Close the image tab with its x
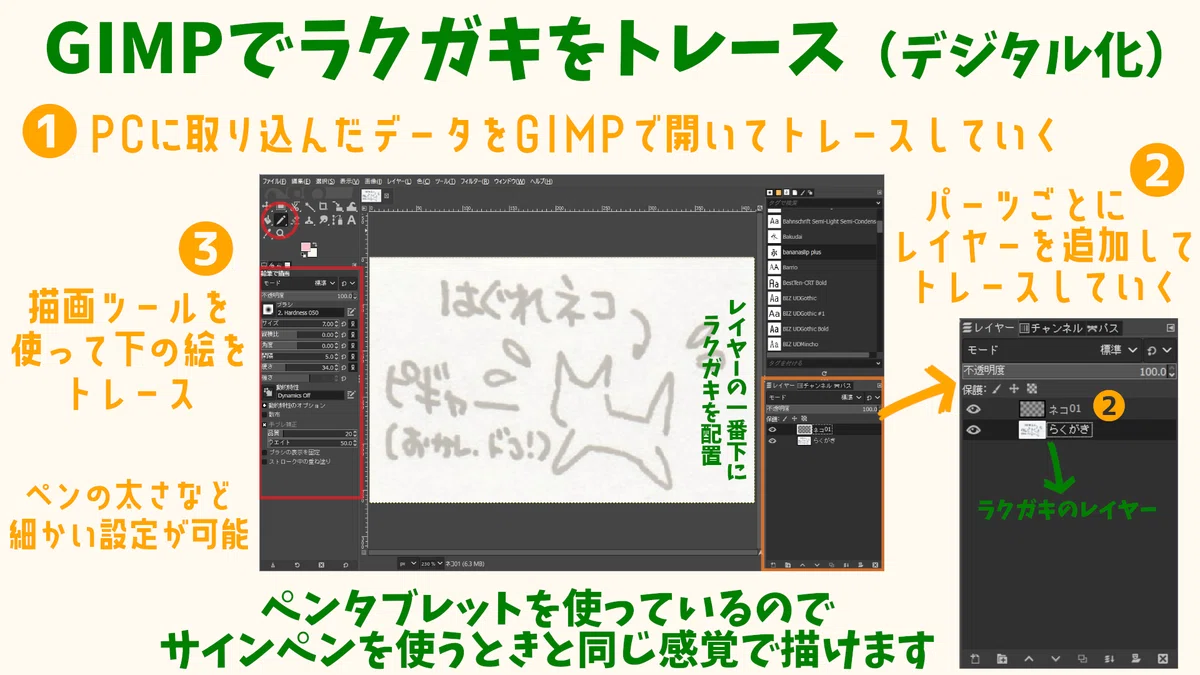The height and width of the screenshot is (675, 1200). pos(387,195)
